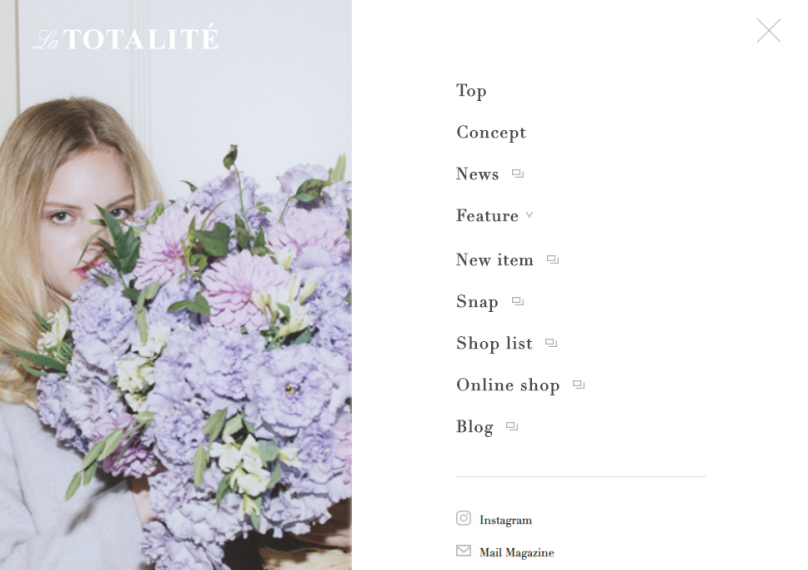Image resolution: width=808 pixels, height=570 pixels.
Task: Select the New item menu link
Action: pyautogui.click(x=495, y=260)
